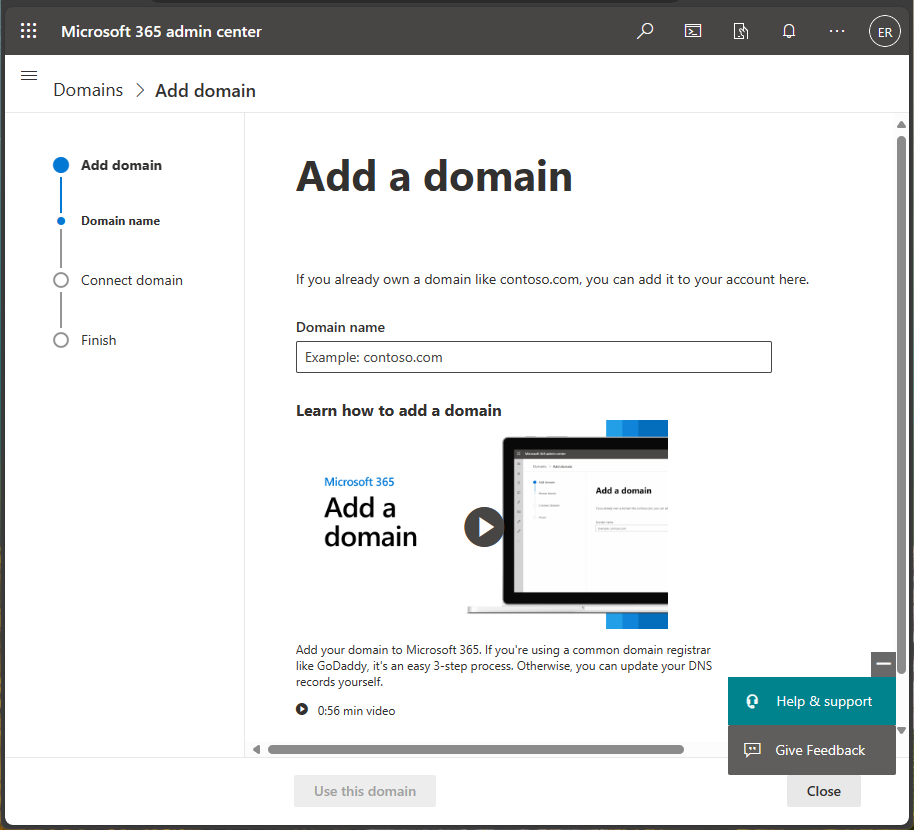The image size is (914, 830).
Task: Minimize the help panel with dash icon
Action: [883, 664]
